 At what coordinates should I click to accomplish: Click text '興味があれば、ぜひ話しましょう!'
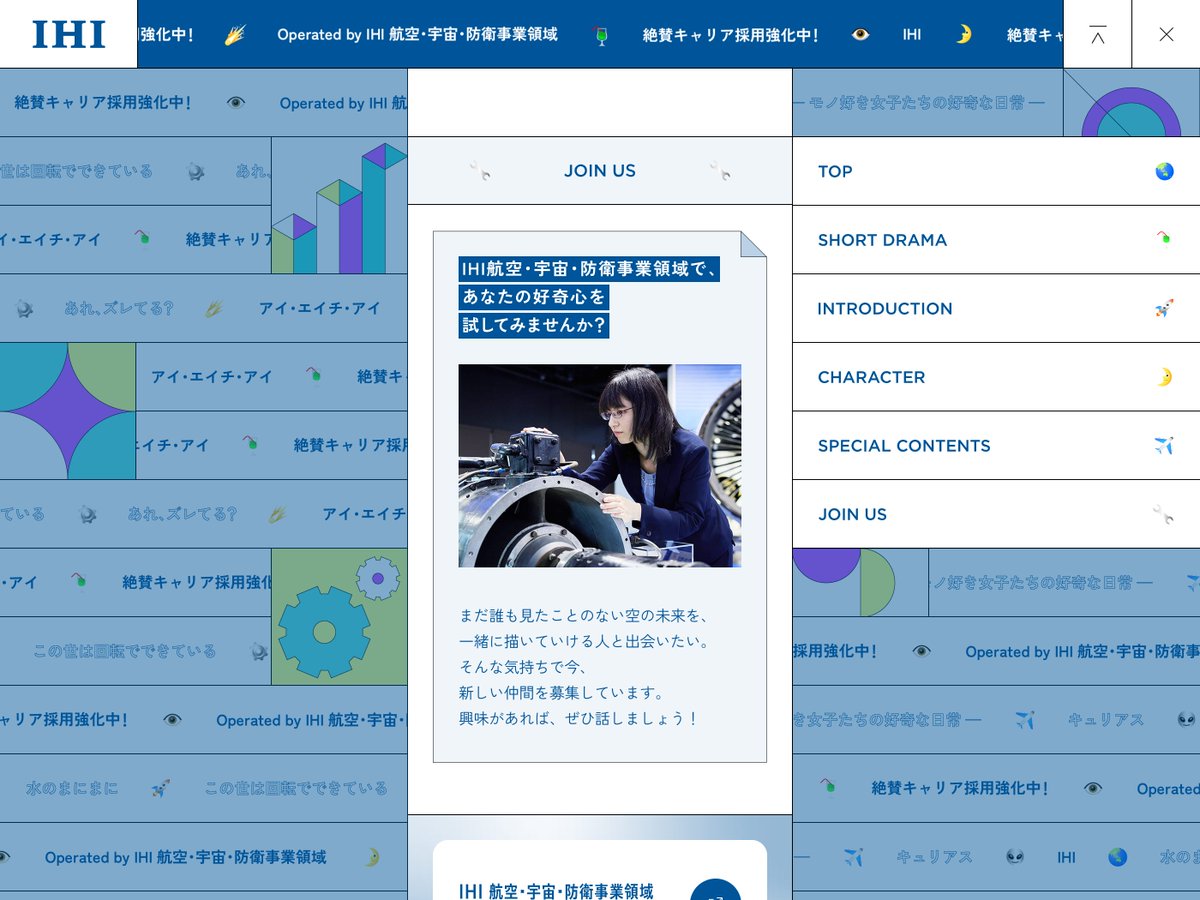(x=578, y=719)
